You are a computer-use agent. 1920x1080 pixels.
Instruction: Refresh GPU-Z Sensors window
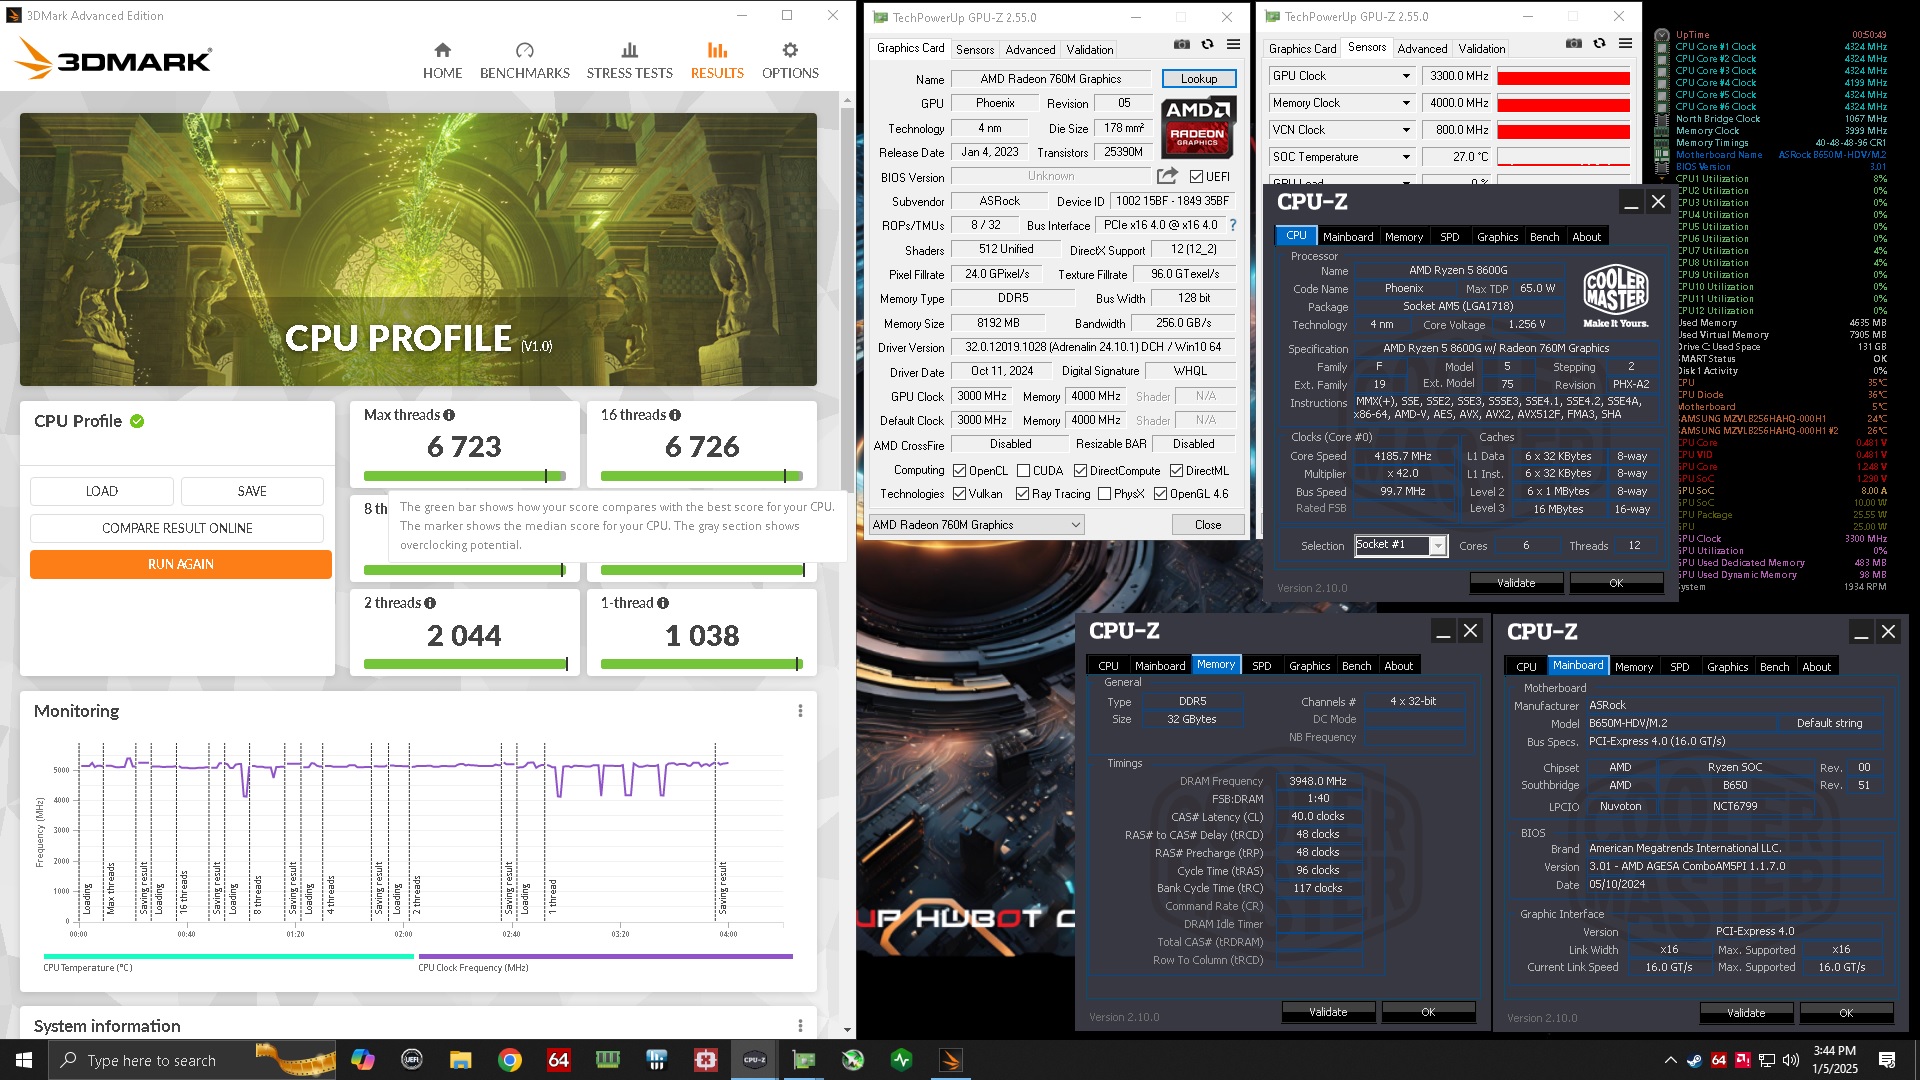point(1600,44)
